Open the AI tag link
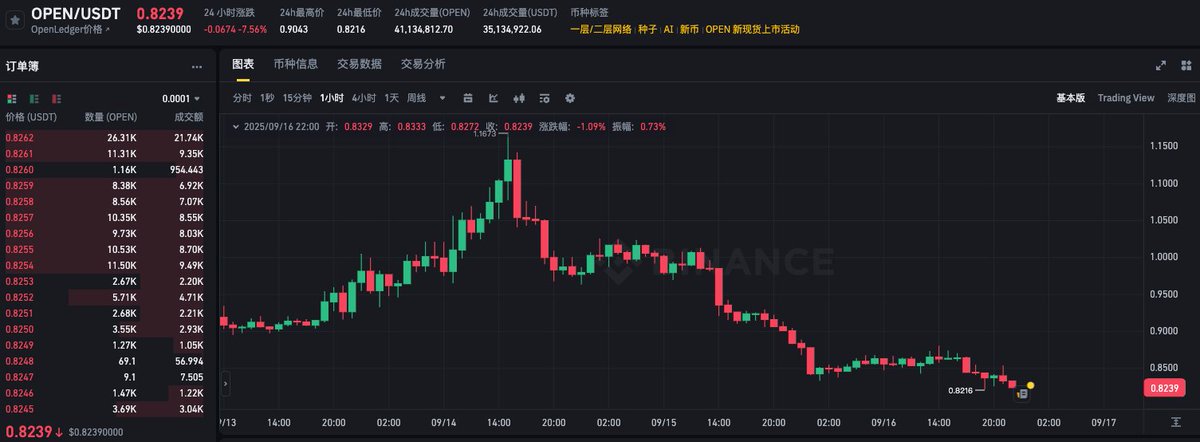Image resolution: width=1200 pixels, height=442 pixels. coord(668,30)
